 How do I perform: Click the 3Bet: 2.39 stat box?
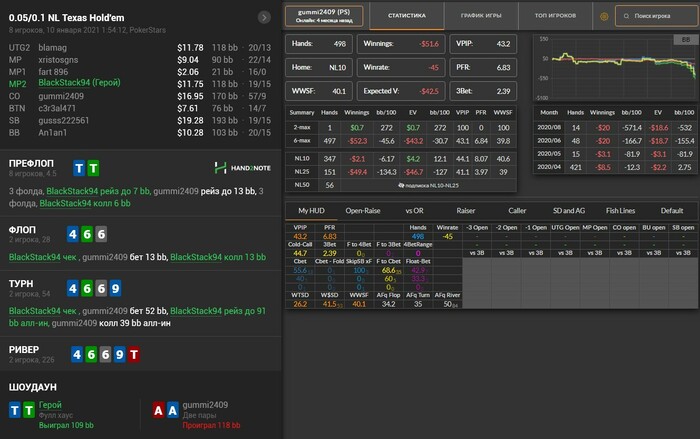click(483, 91)
